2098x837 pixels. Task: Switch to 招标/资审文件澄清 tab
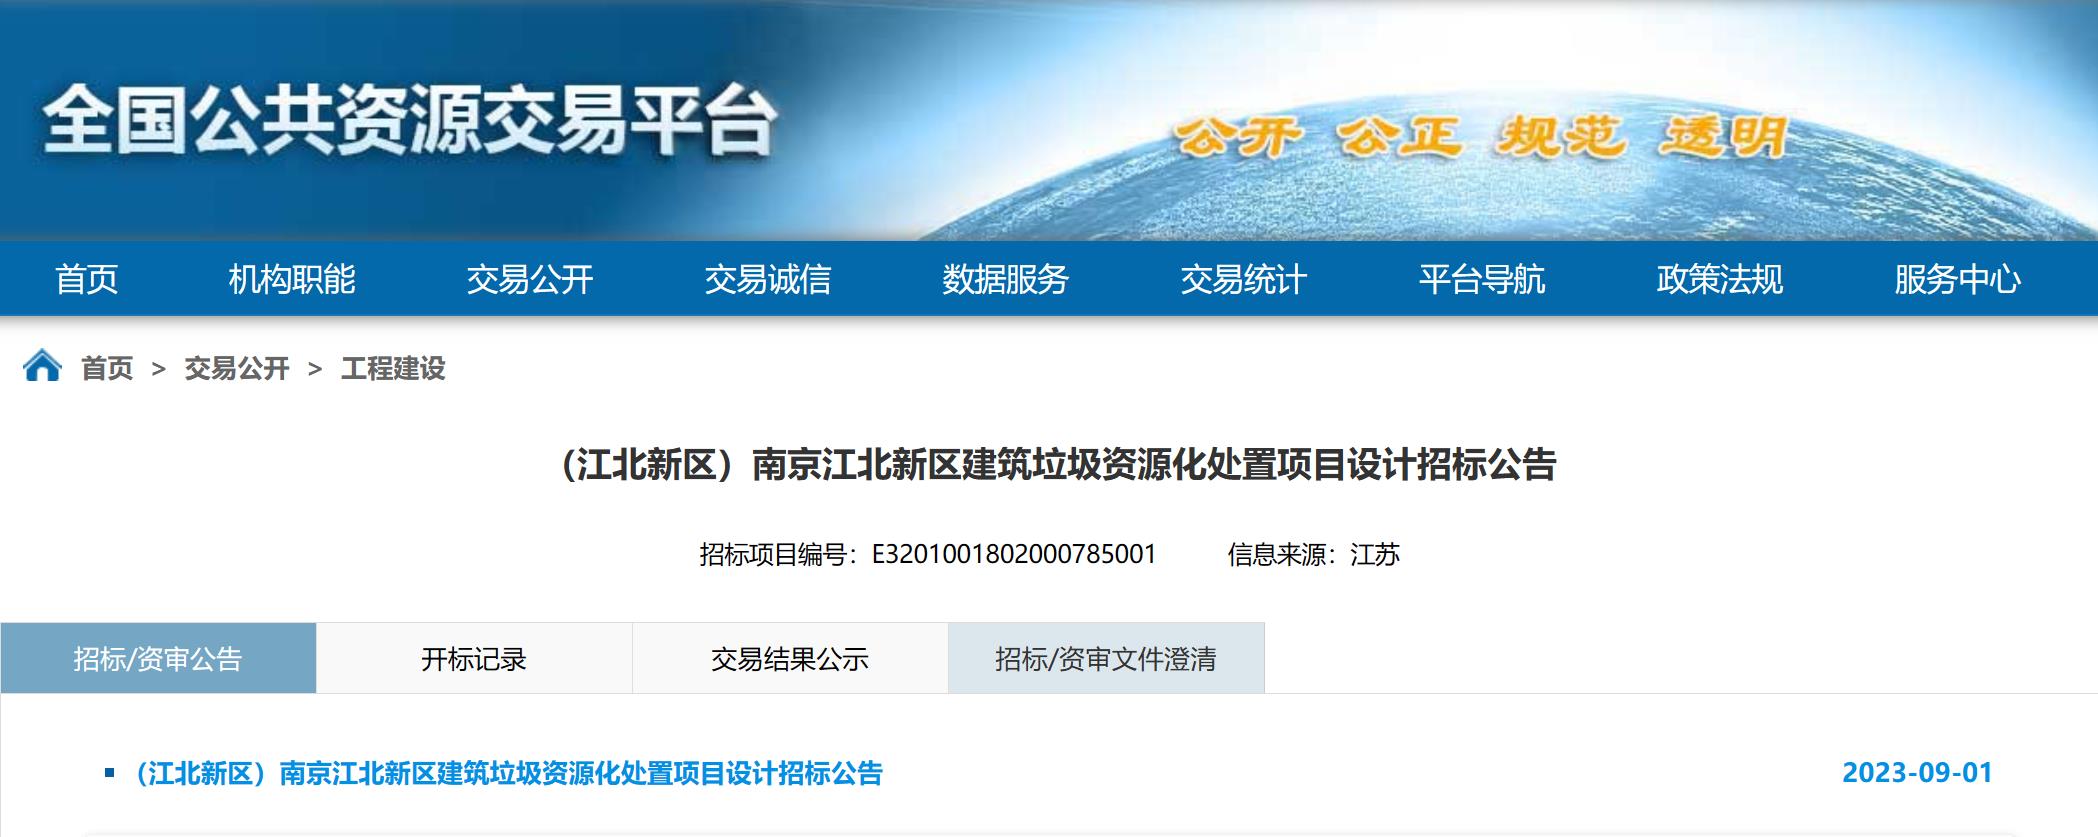click(x=1106, y=658)
